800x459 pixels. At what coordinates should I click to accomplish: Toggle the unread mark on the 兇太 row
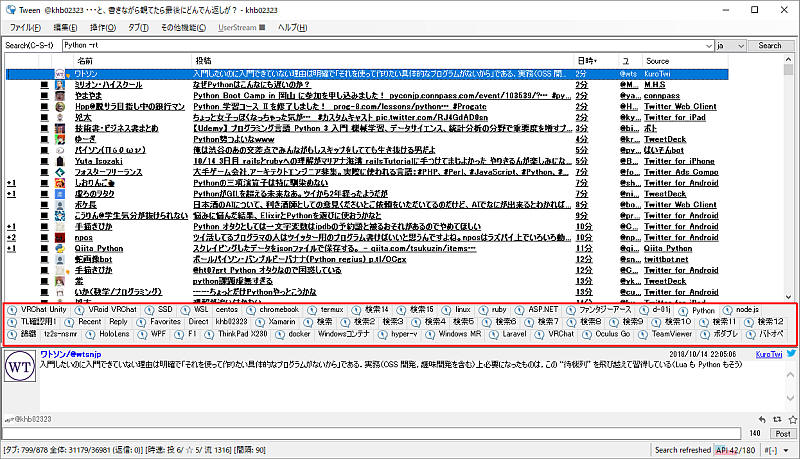pyautogui.click(x=45, y=117)
